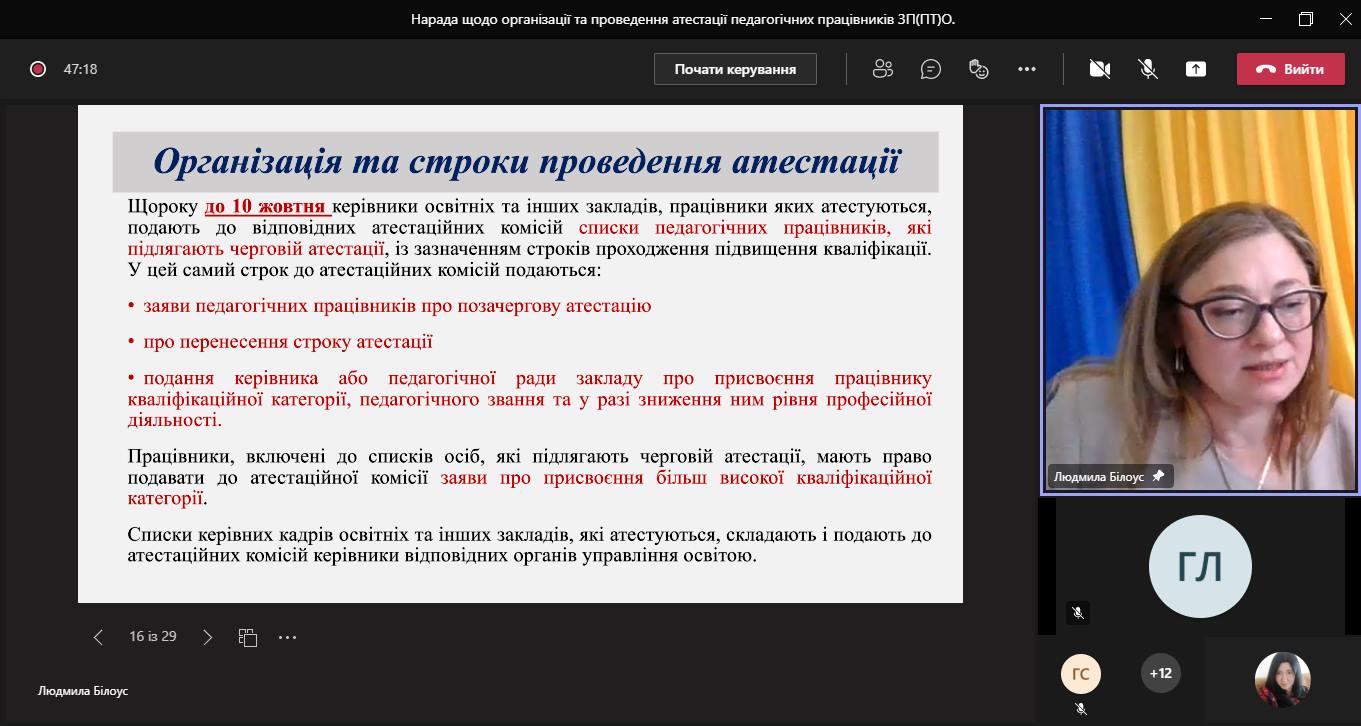Click the recording indicator icon
Viewport: 1361px width, 726px height.
coord(38,69)
